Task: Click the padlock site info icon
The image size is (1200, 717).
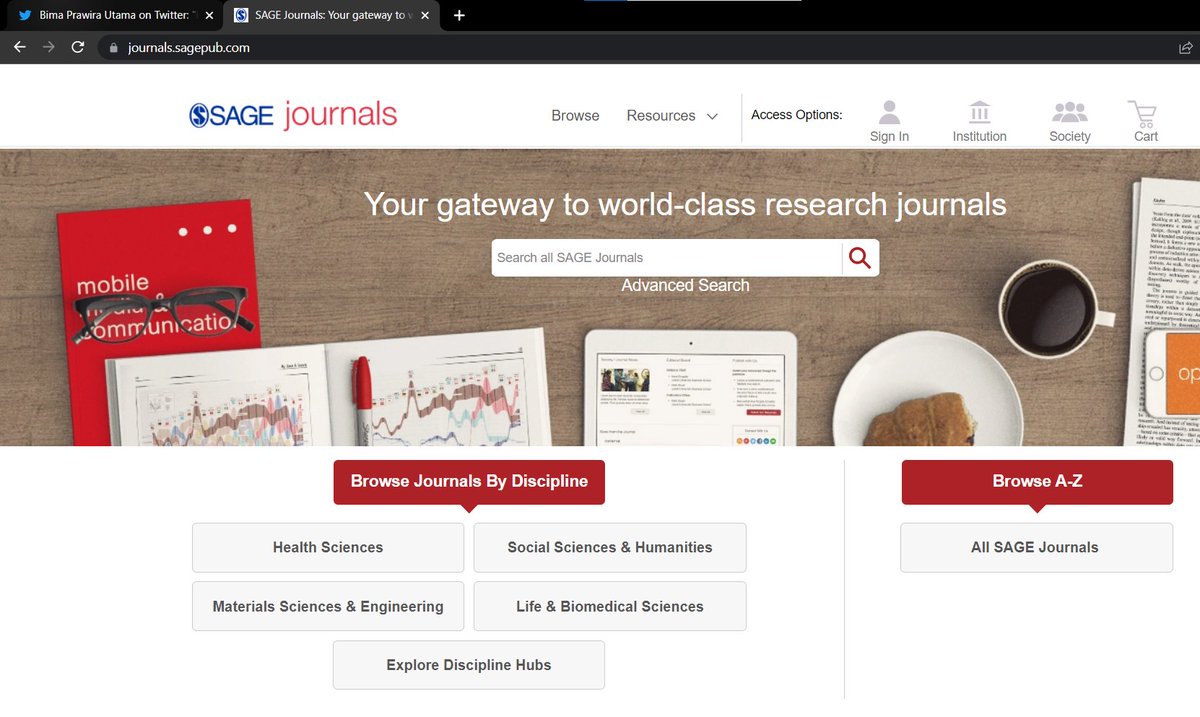Action: tap(113, 47)
